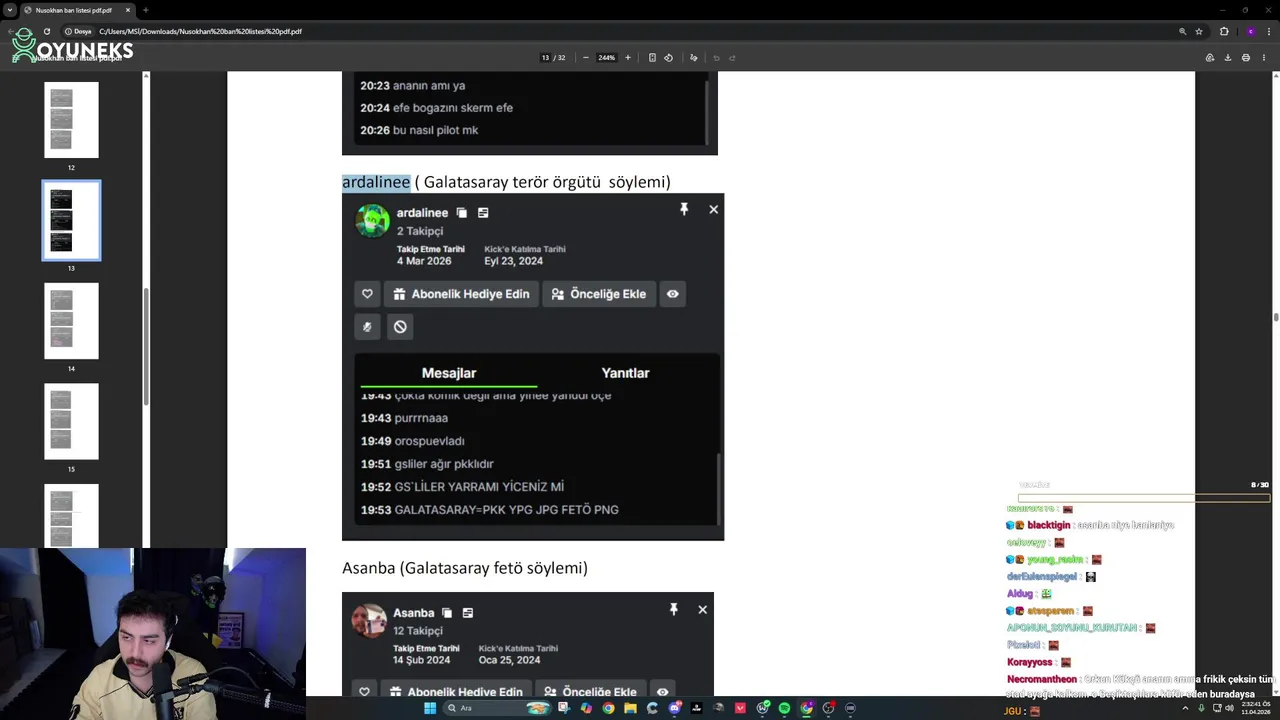Click Abonelik Hediye Edin on ardalinee card
The image size is (1280, 720).
(x=462, y=294)
